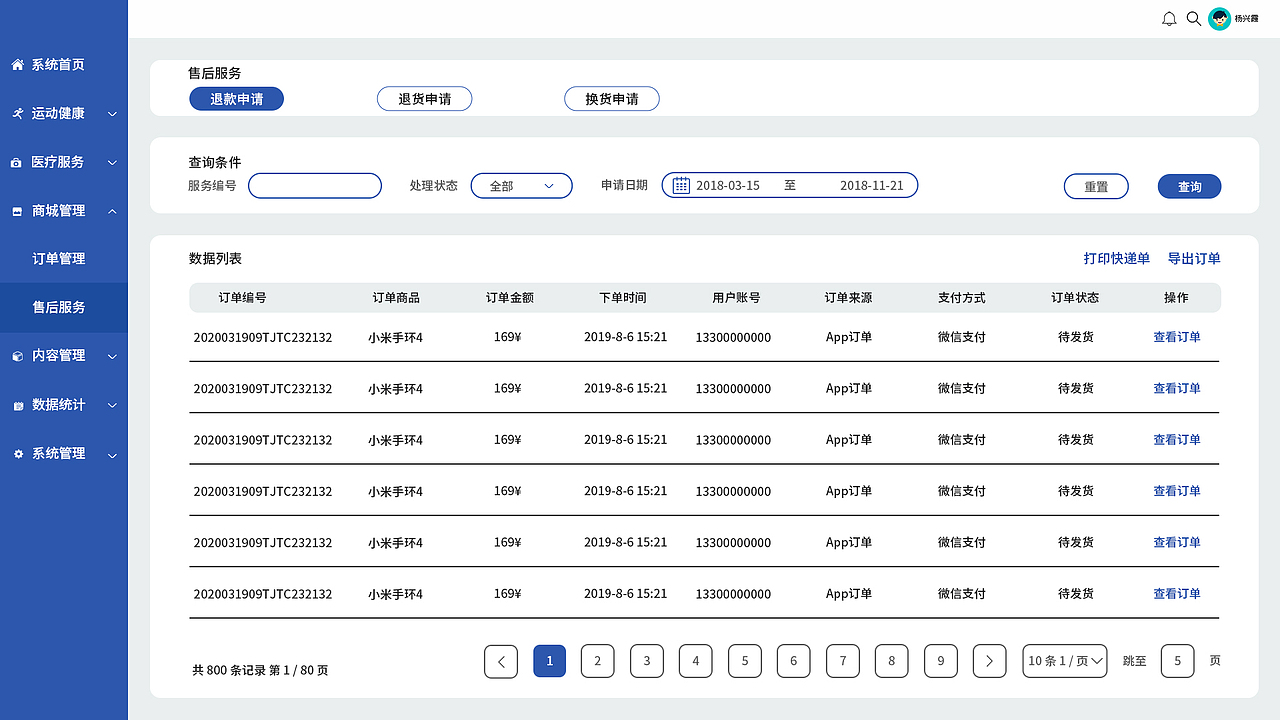The height and width of the screenshot is (720, 1280).
Task: Click the search magnifier icon
Action: pos(1193,18)
